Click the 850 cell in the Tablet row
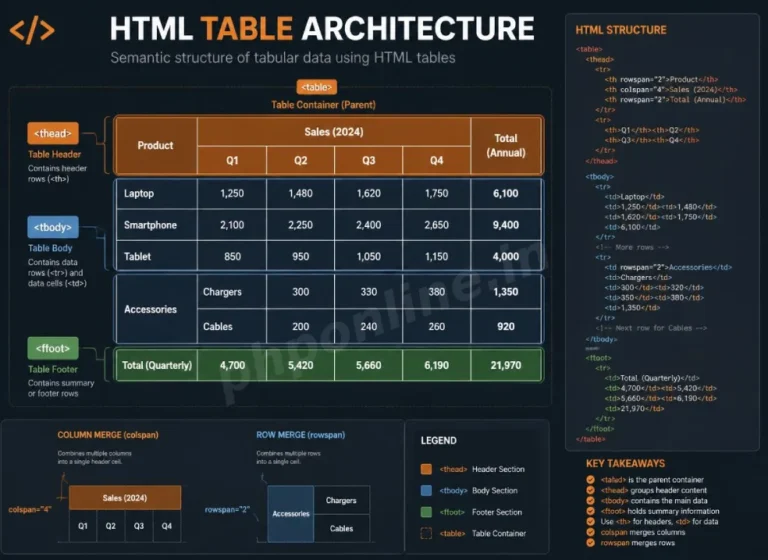This screenshot has width=768, height=560. coord(232,256)
